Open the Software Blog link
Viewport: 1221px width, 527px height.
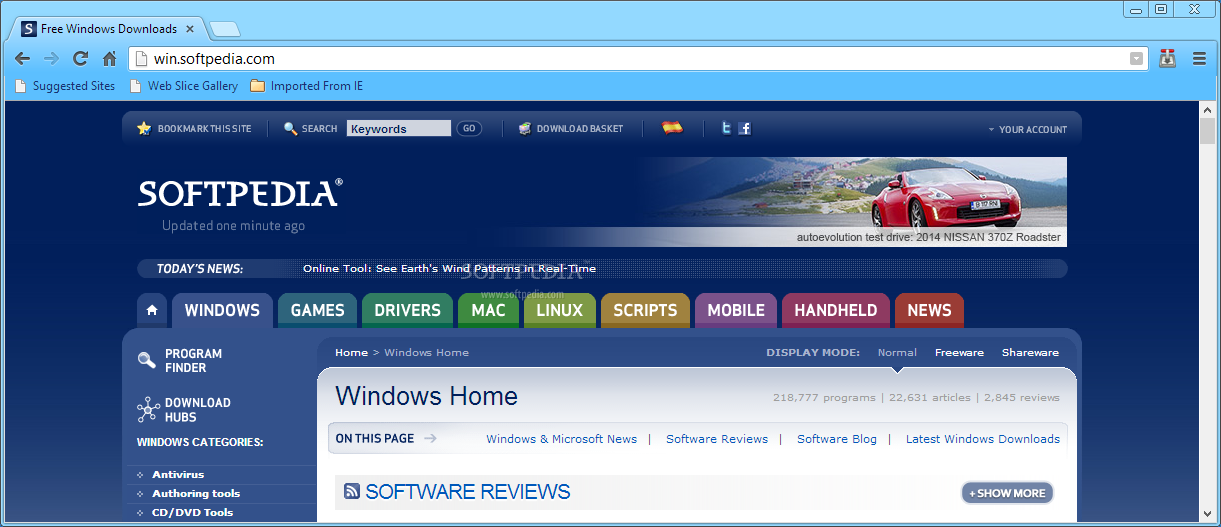coord(837,439)
